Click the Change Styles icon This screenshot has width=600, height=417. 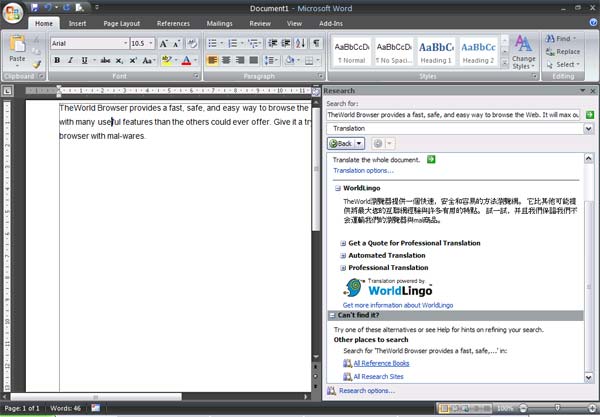coord(523,50)
